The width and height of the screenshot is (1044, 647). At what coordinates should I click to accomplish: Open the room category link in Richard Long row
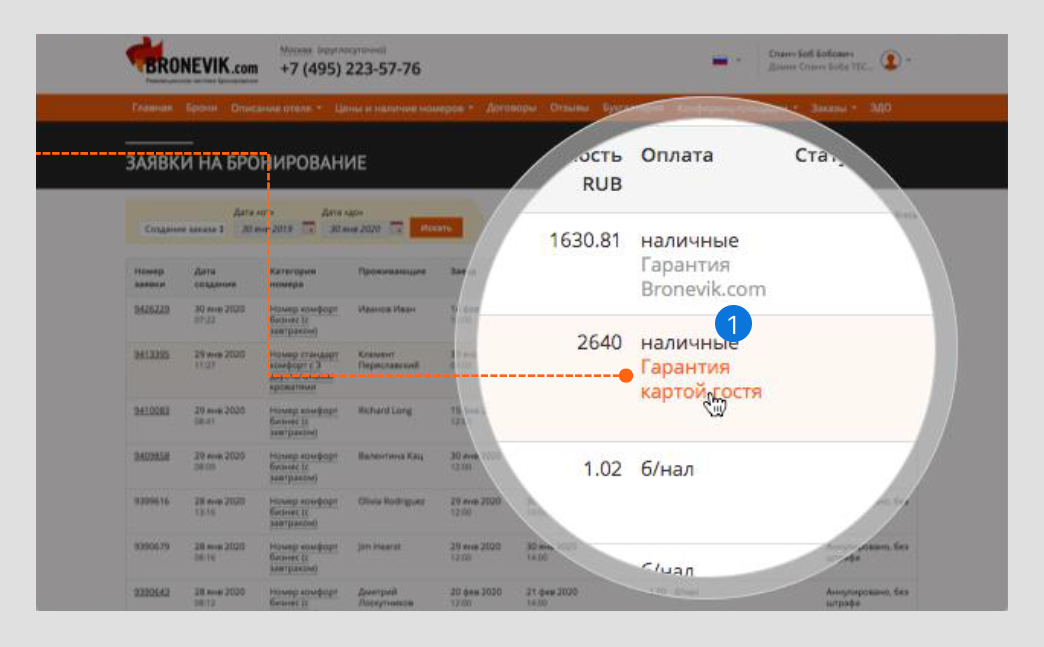click(x=304, y=421)
